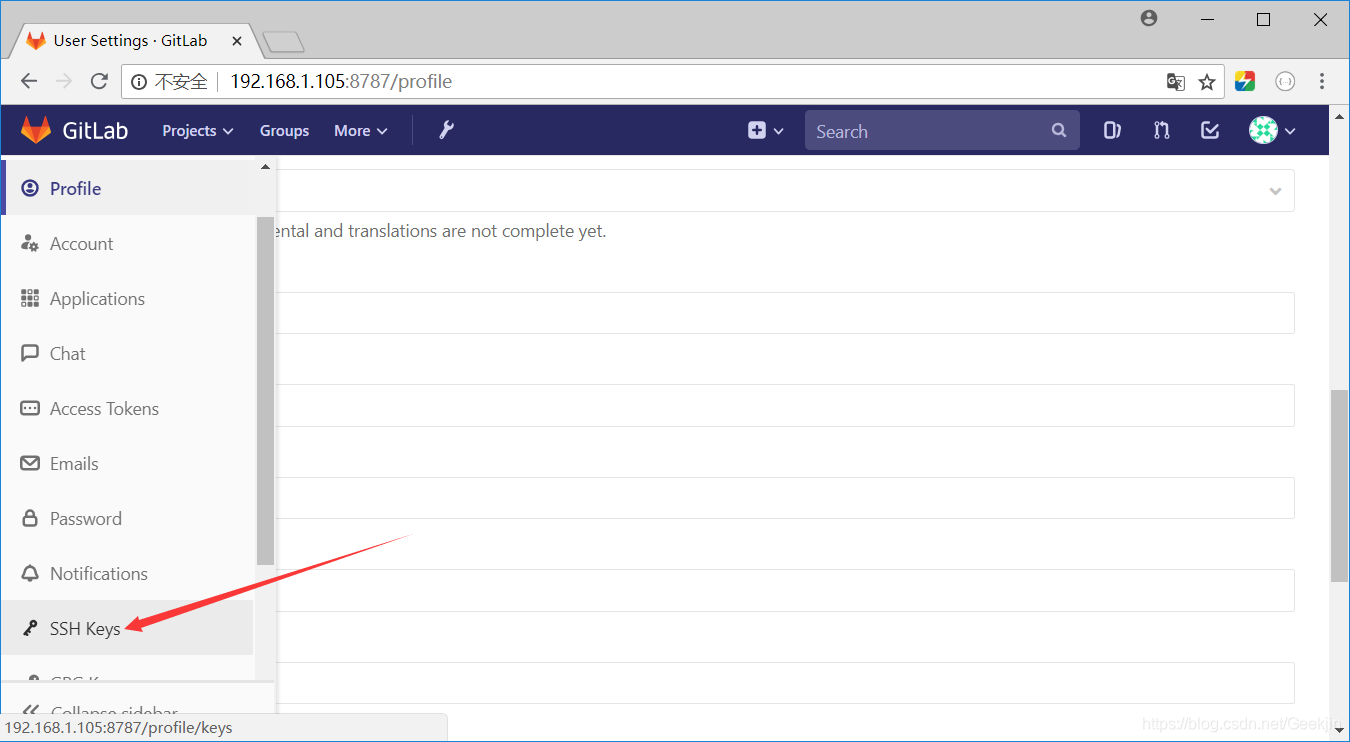1350x742 pixels.
Task: Click the Chat bubble icon
Action: click(x=30, y=353)
